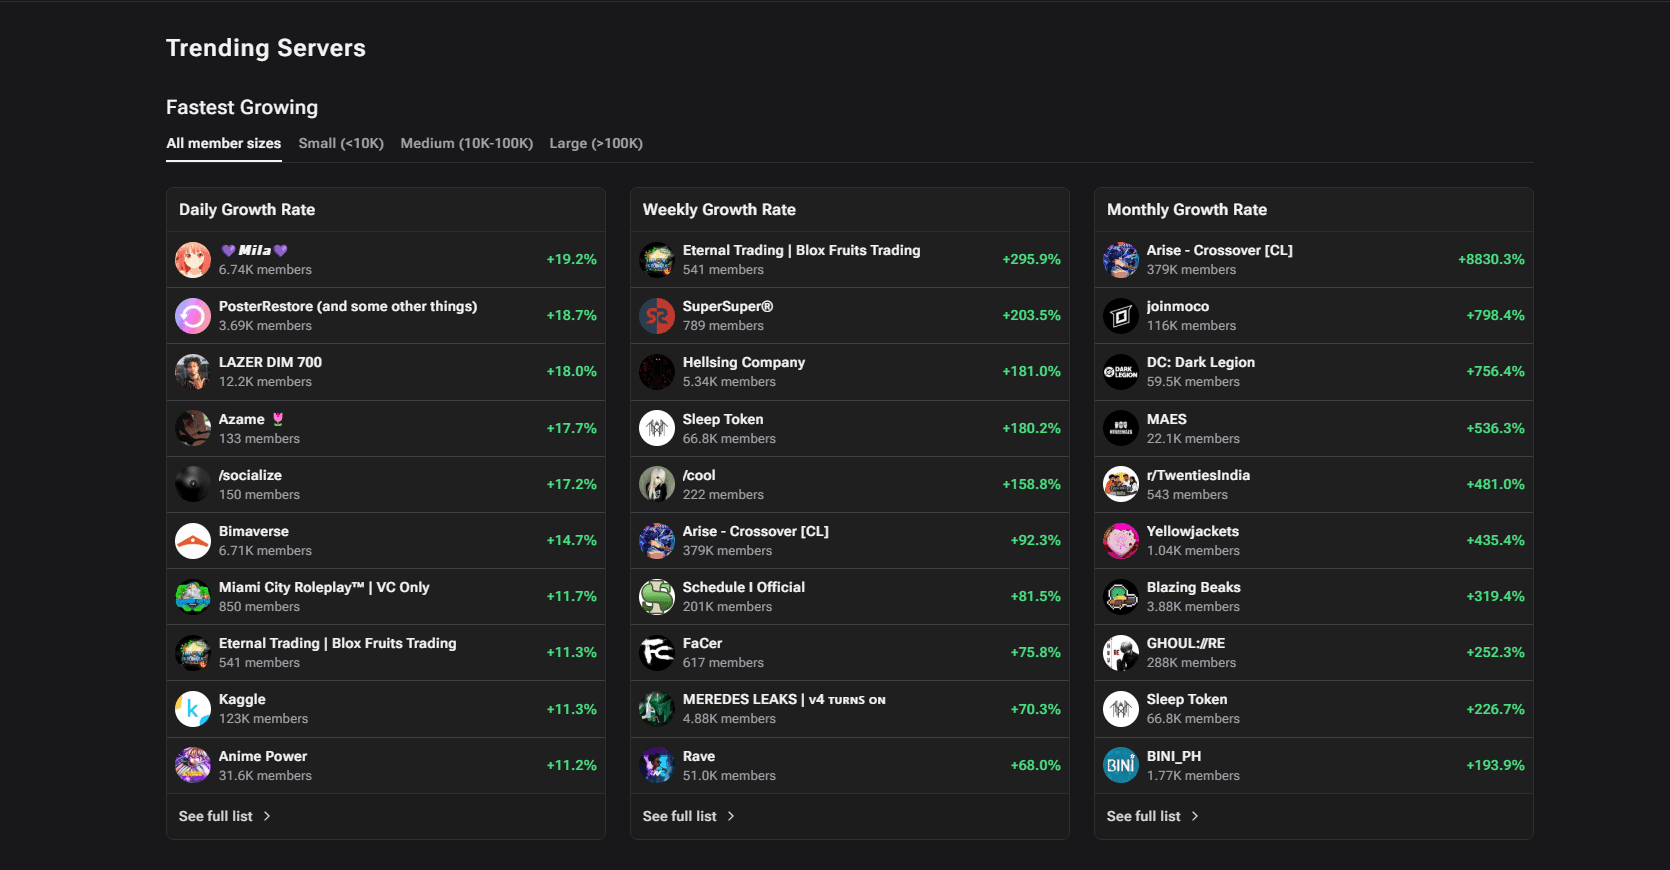Switch to the Small (<10K) tab

[x=341, y=143]
